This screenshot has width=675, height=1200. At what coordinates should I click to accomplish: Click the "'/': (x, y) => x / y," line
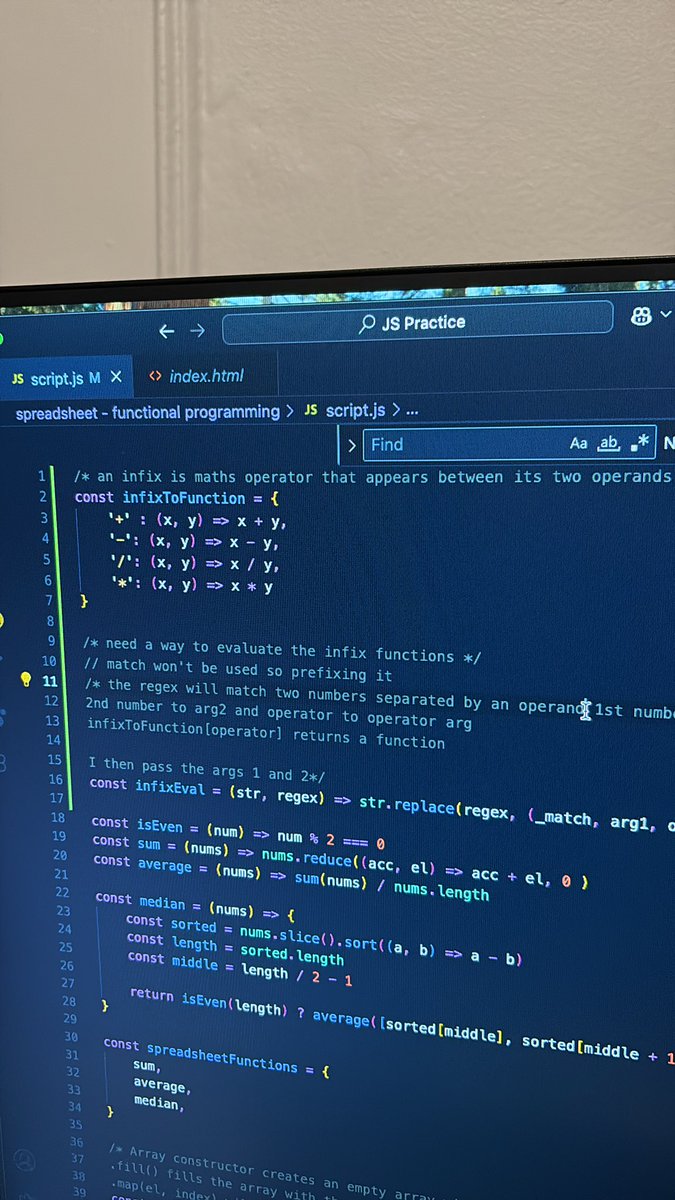(194, 565)
